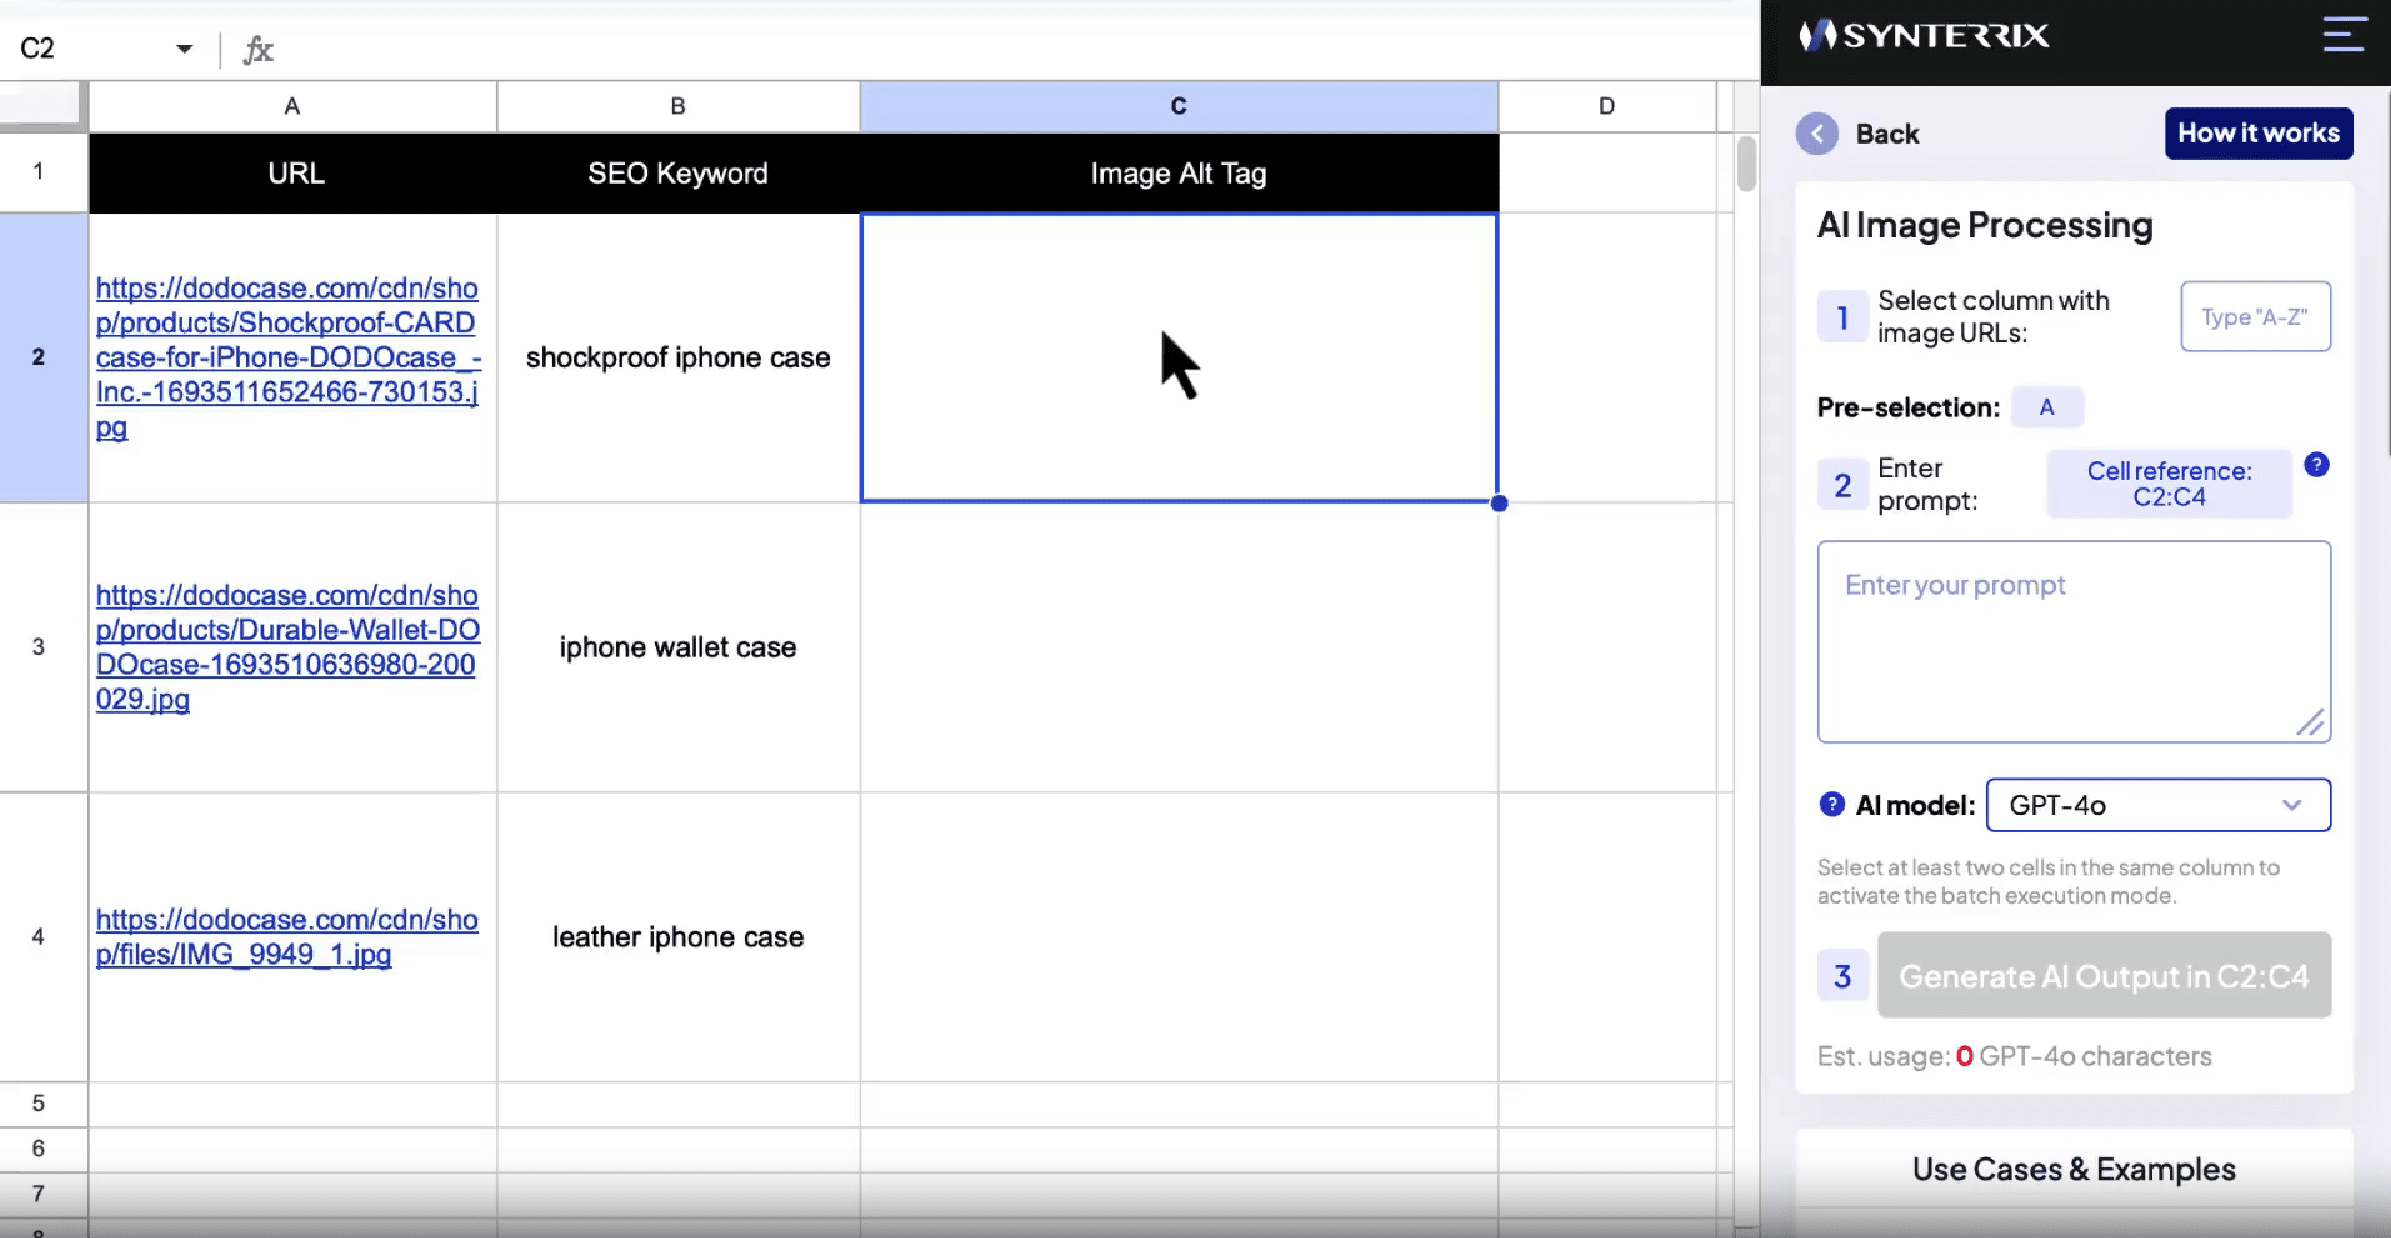Viewport: 2391px width, 1238px height.
Task: Select row 3 header
Action: 38,647
